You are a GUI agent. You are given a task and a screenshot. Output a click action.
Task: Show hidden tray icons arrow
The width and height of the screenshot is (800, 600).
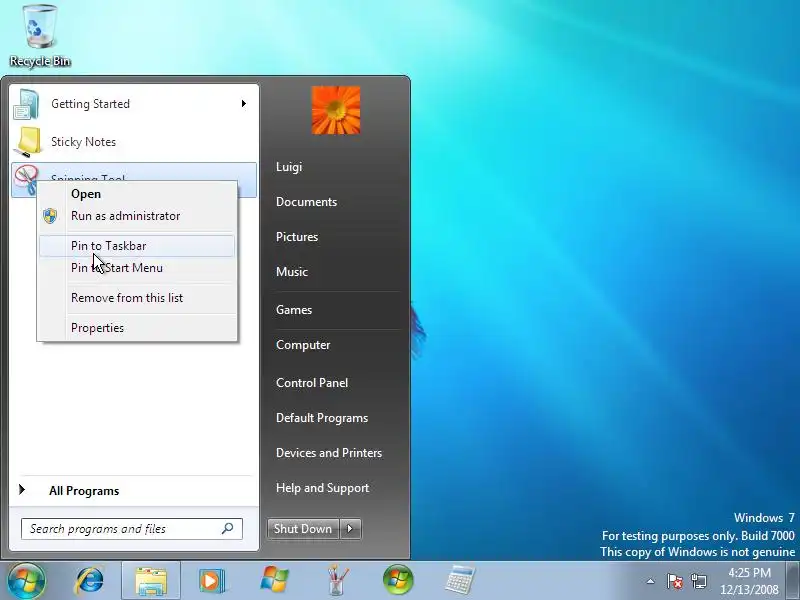651,581
